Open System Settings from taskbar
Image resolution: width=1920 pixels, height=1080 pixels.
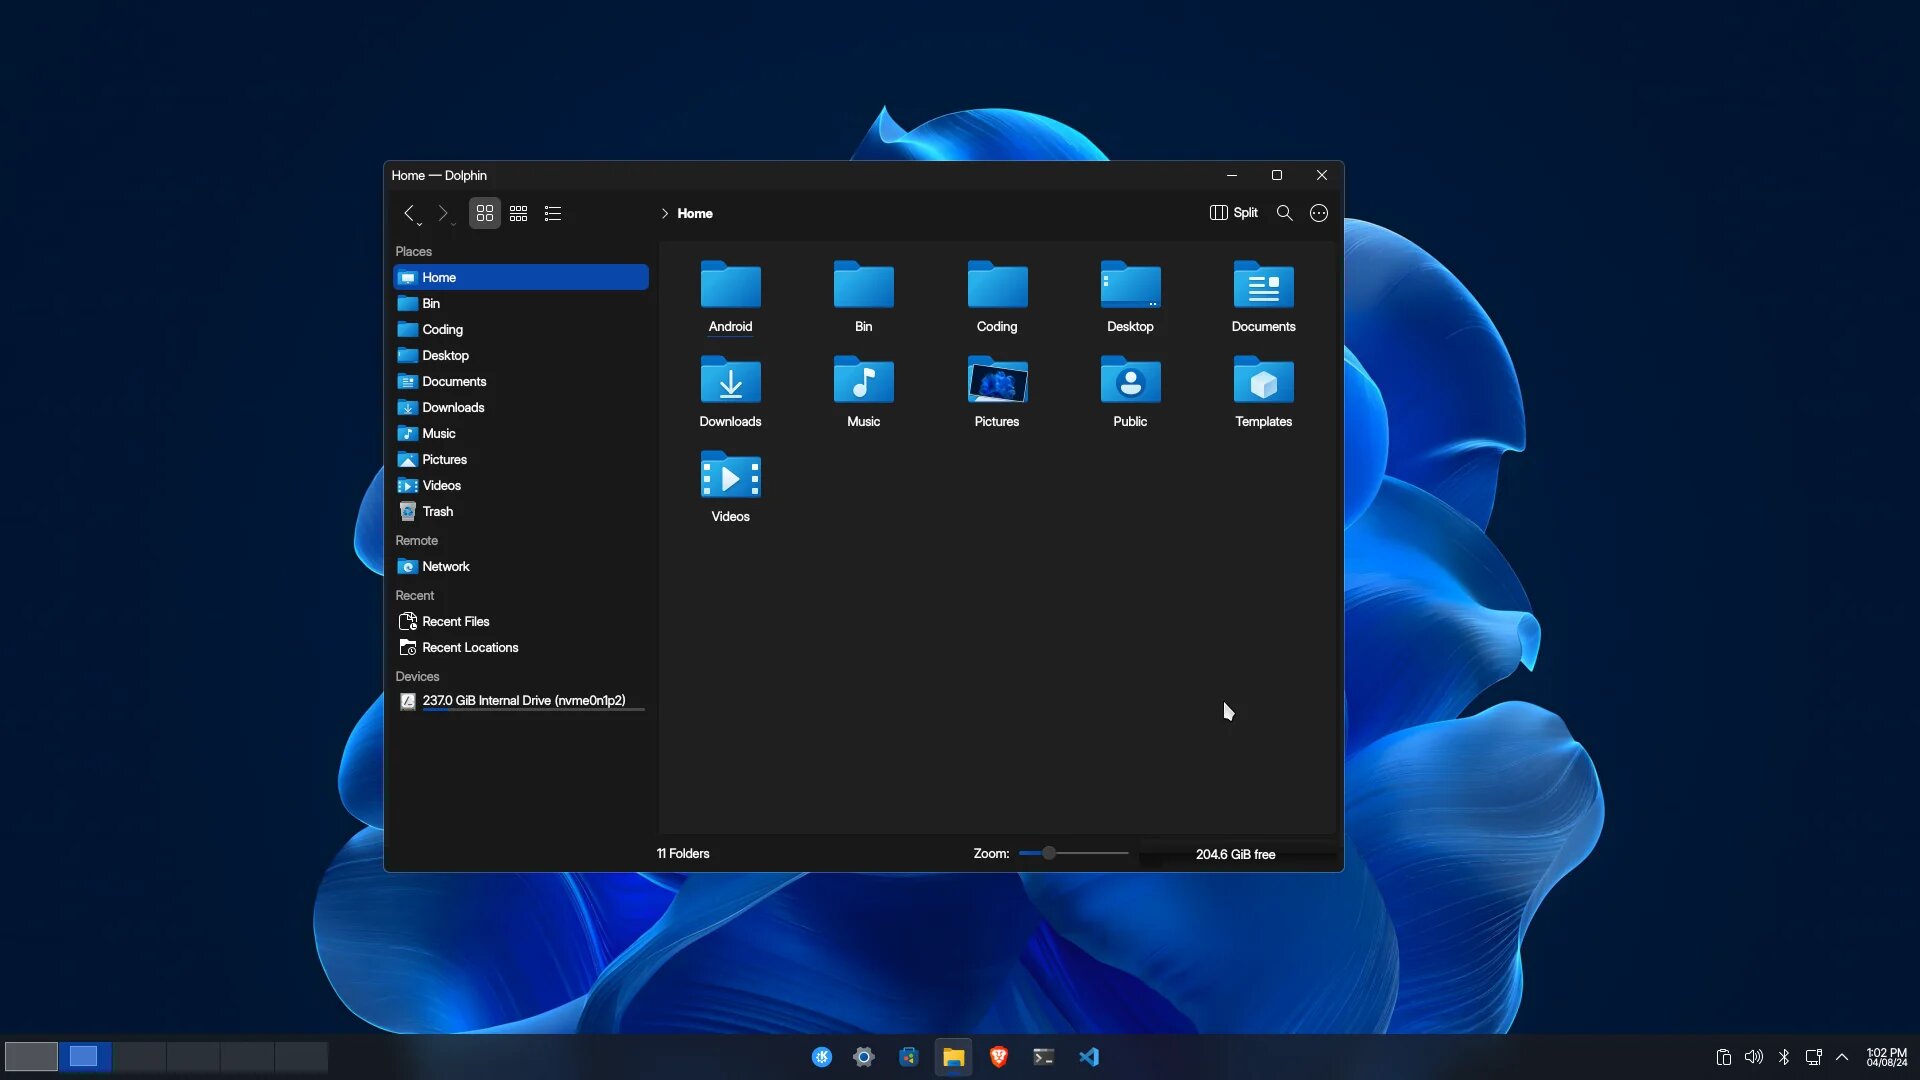(864, 1057)
